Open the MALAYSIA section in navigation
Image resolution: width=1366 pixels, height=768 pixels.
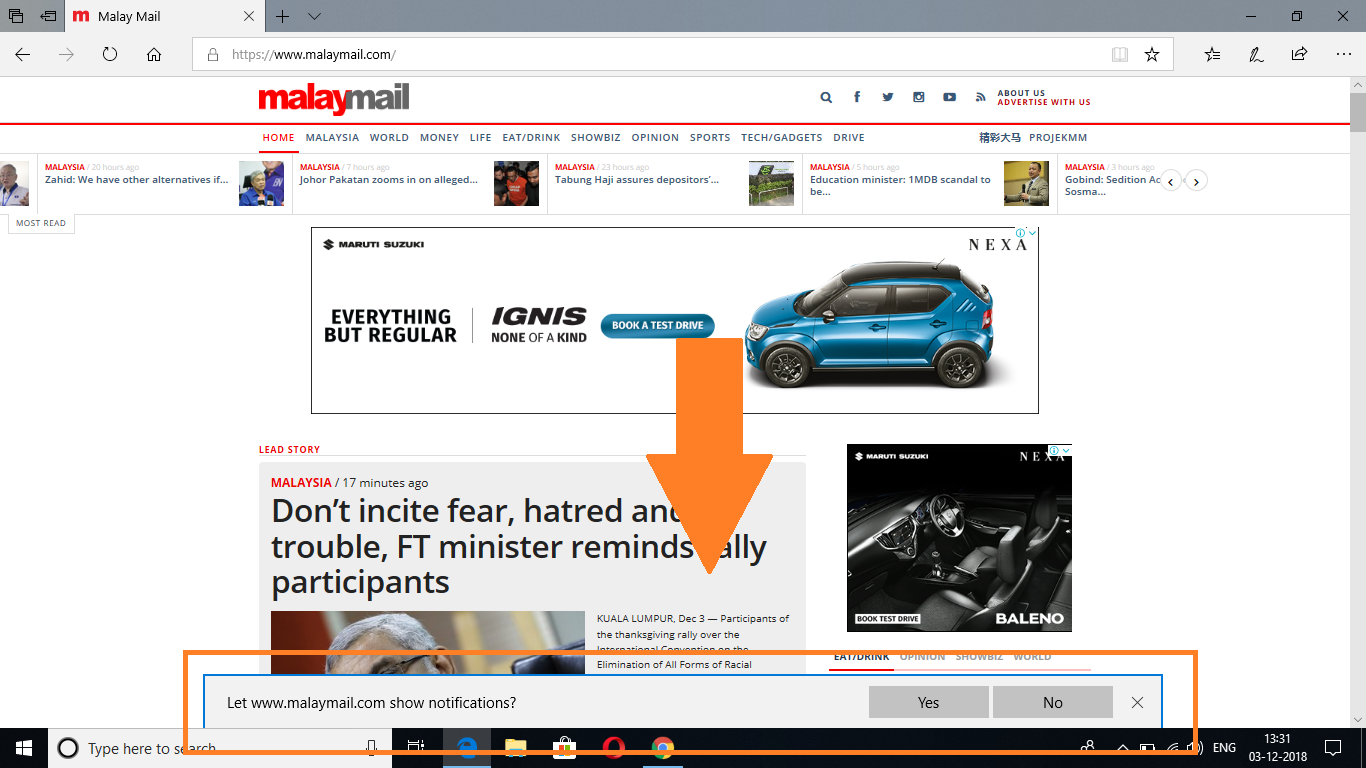click(332, 138)
